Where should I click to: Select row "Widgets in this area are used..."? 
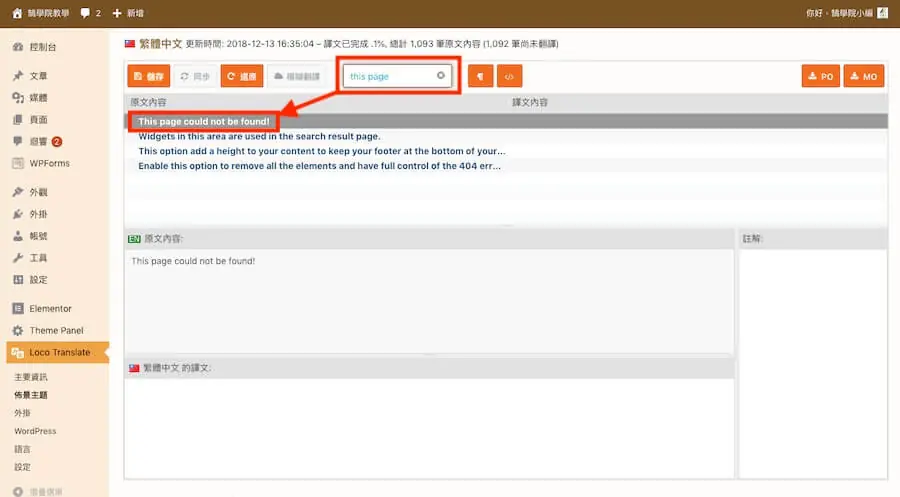506,136
